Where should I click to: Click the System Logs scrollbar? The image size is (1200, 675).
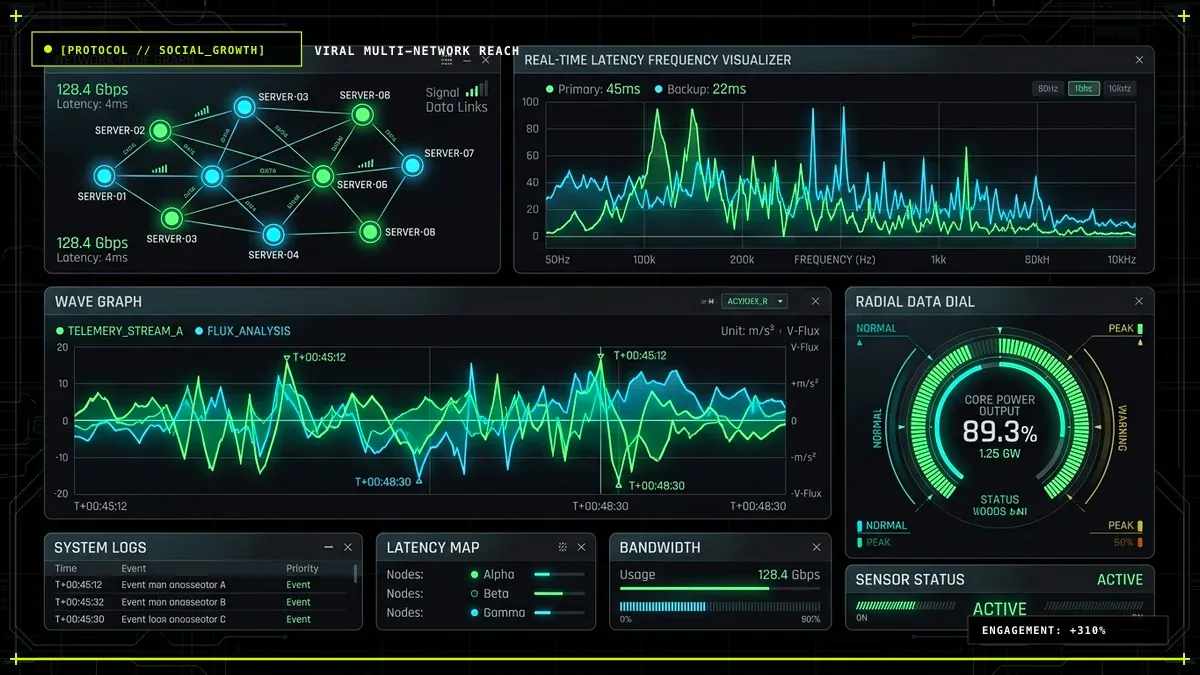tap(355, 573)
